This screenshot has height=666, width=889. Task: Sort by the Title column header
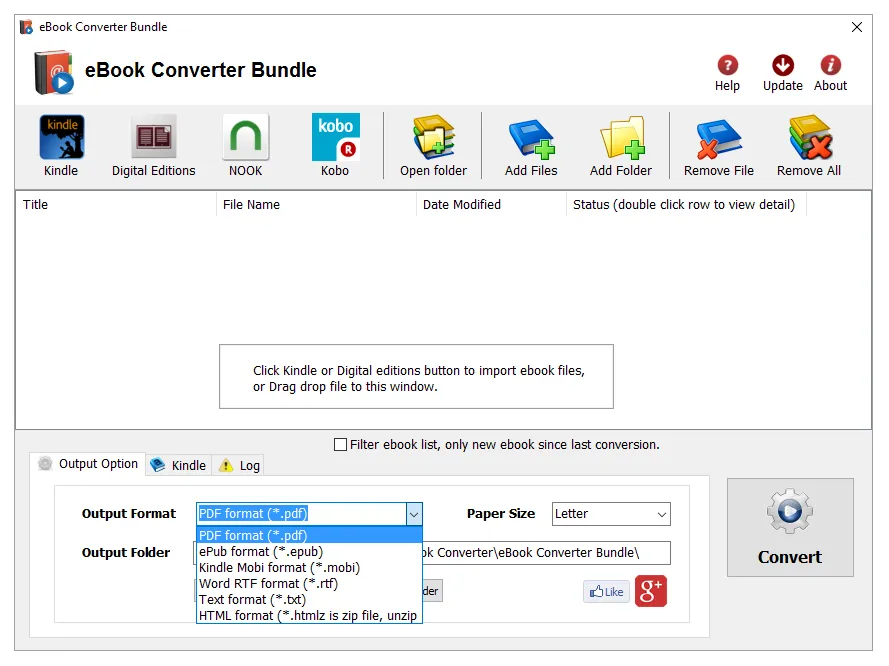pos(116,205)
